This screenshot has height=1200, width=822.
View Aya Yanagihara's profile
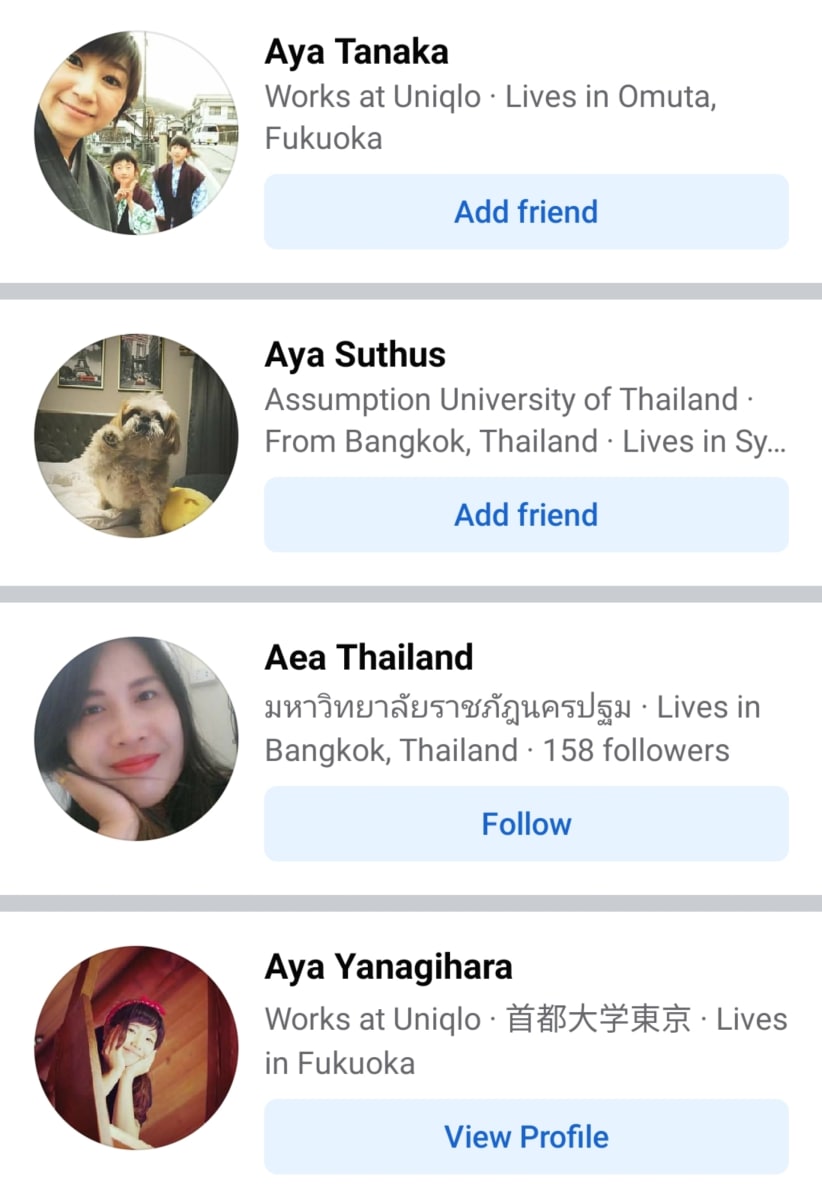click(x=526, y=1136)
